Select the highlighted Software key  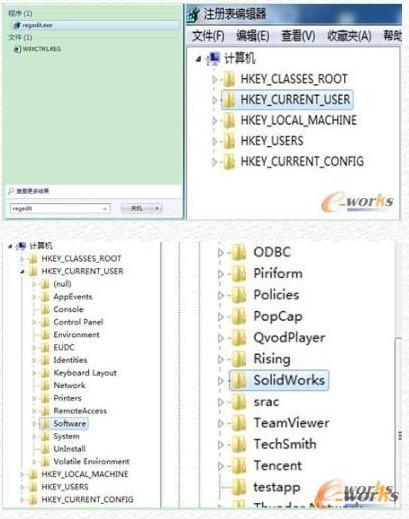pos(70,423)
